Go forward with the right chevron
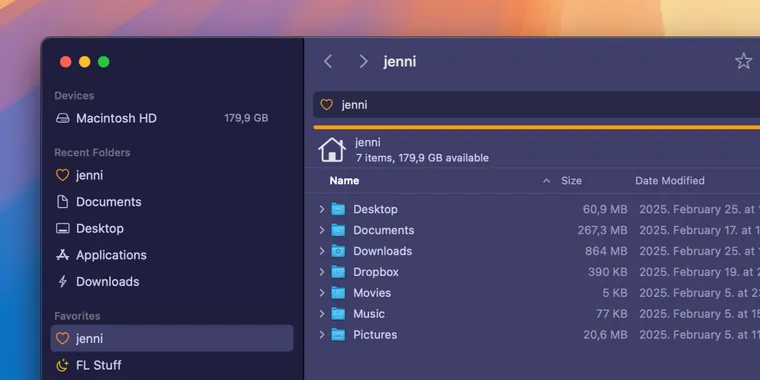The image size is (760, 380). tap(363, 62)
